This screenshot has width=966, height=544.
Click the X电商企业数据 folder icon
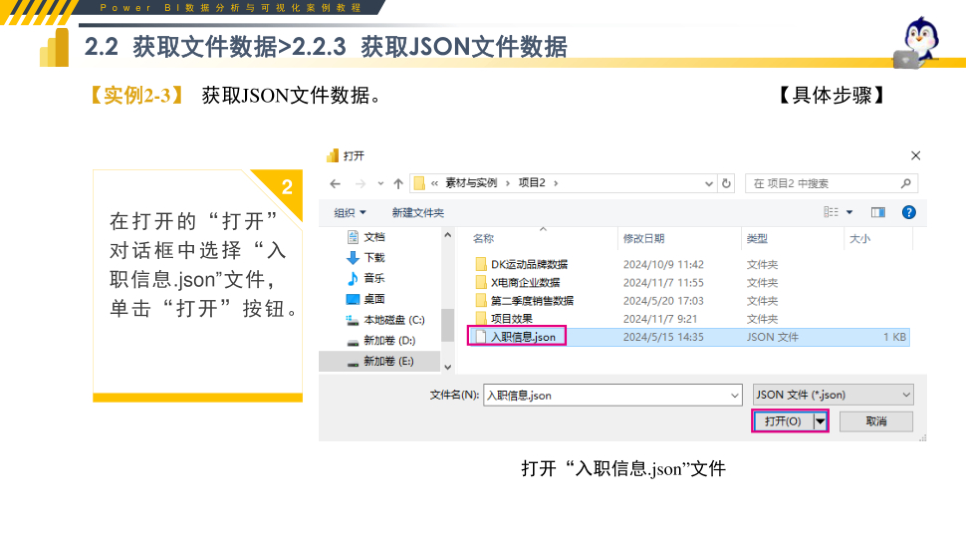tap(481, 283)
